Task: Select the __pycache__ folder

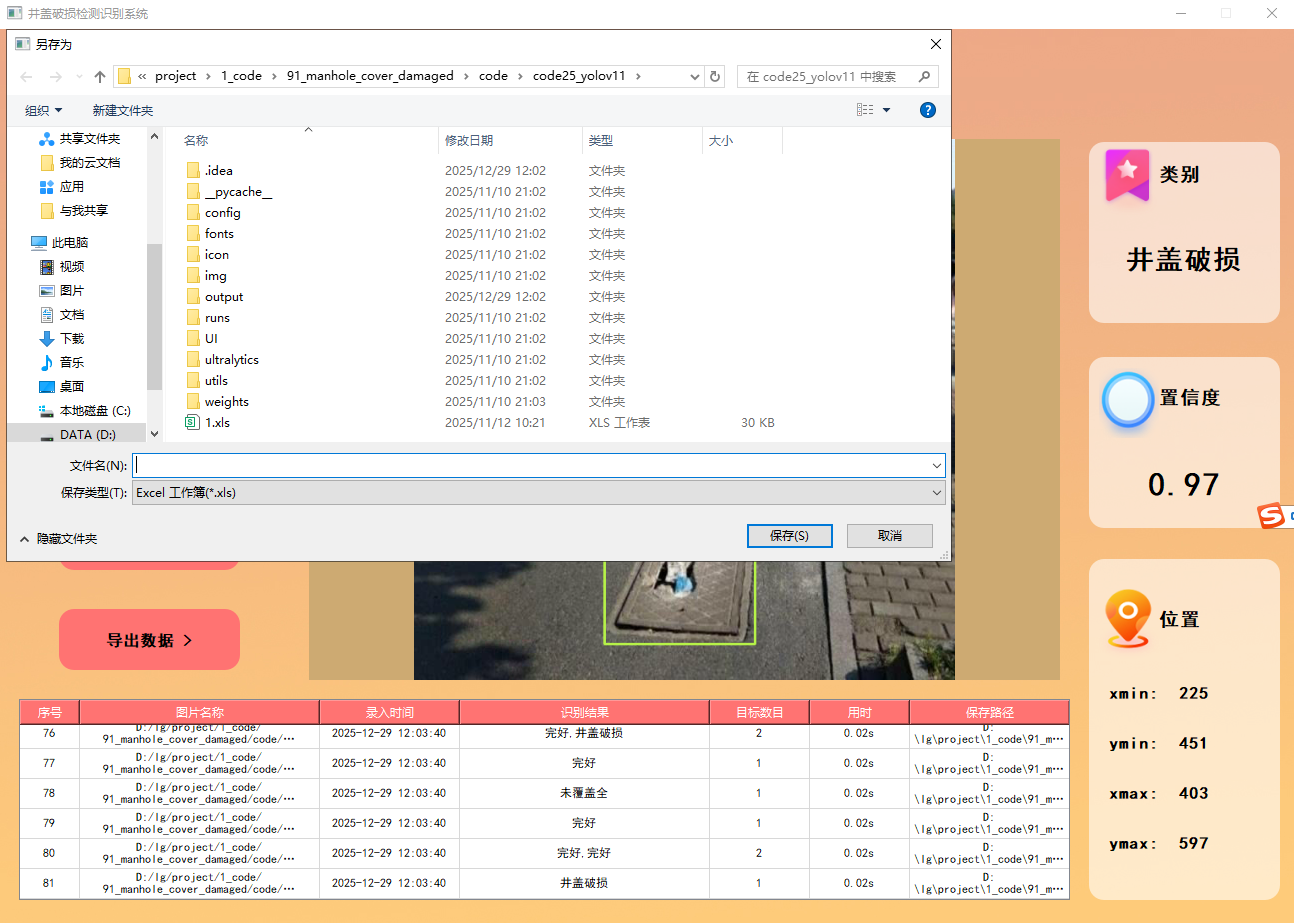Action: click(228, 191)
